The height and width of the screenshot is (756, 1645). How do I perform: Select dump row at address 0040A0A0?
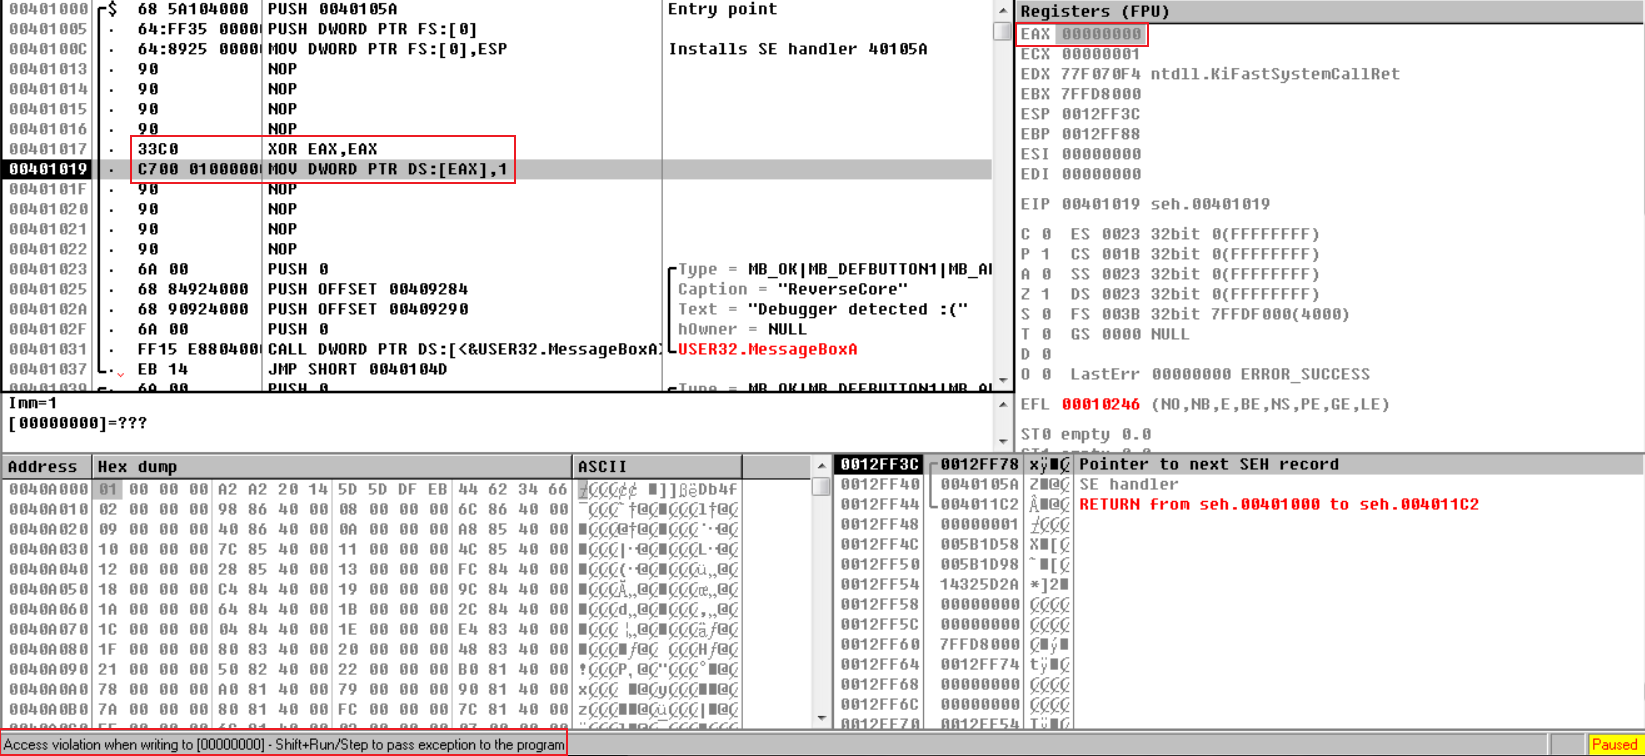point(372,689)
